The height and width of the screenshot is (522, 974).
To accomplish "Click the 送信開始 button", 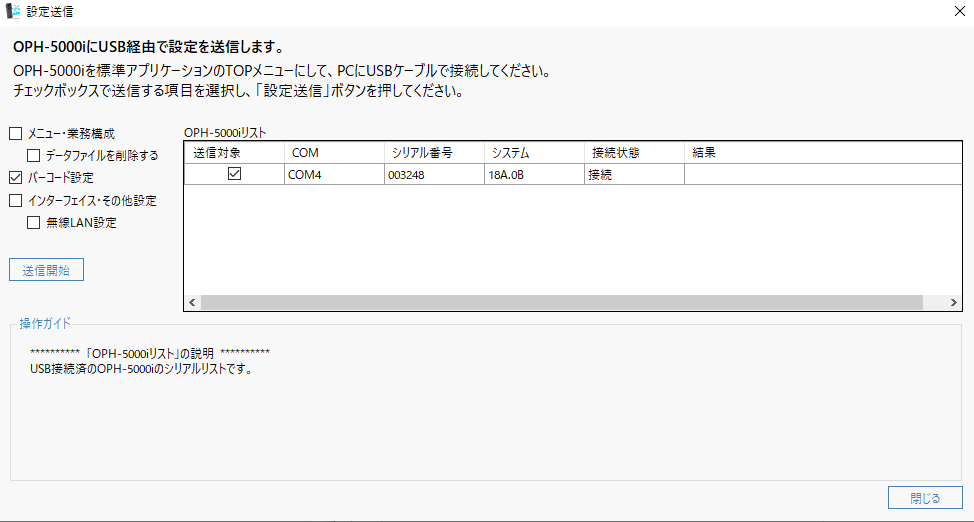I will tap(47, 270).
